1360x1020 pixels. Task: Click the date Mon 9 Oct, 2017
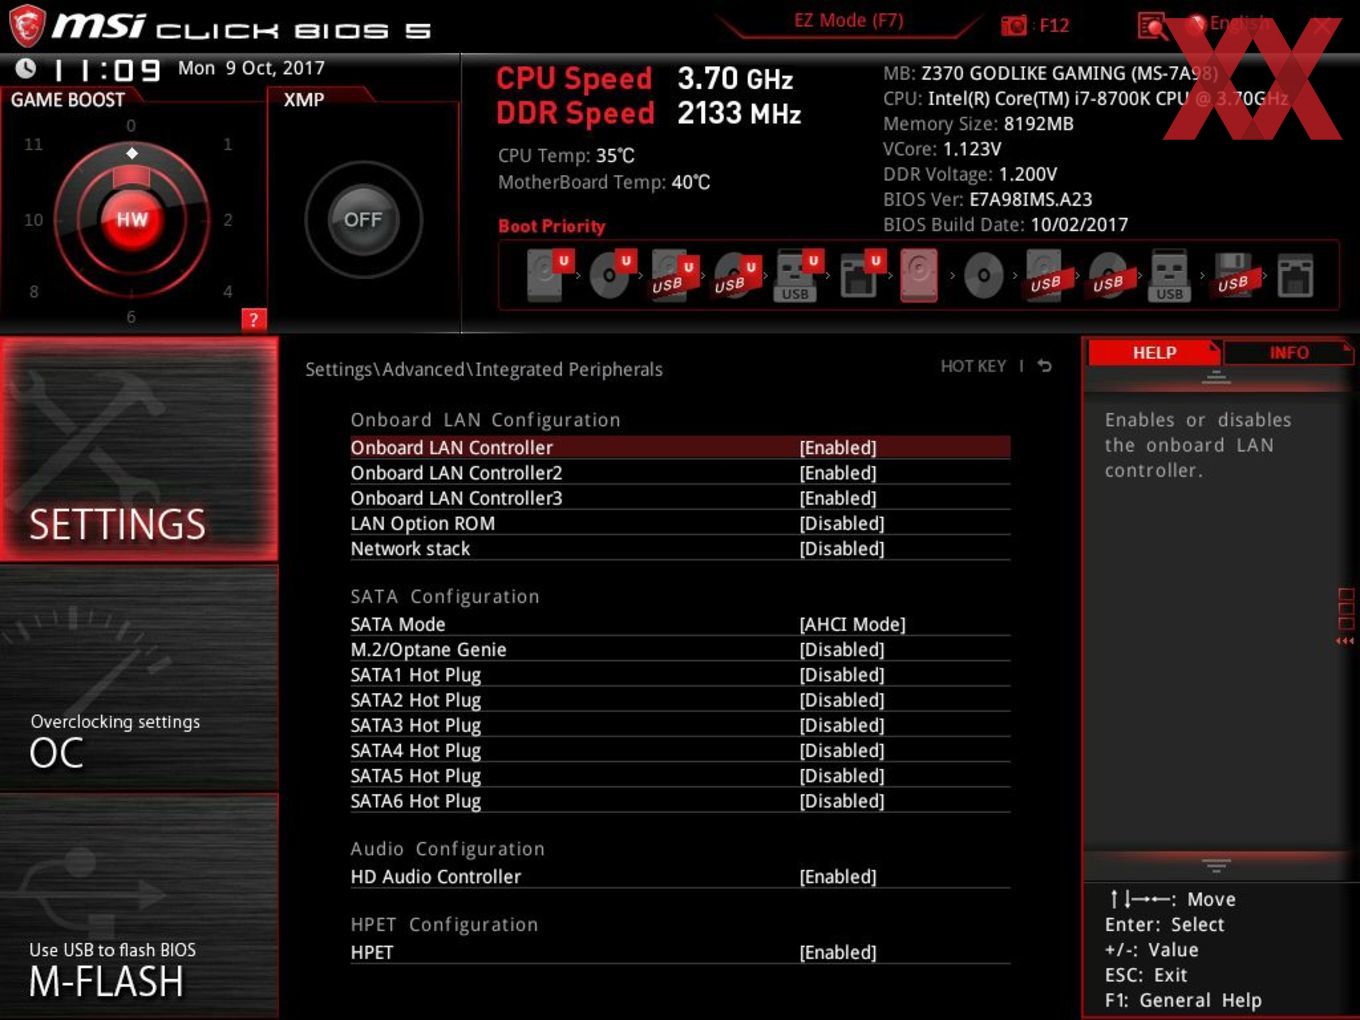(251, 68)
